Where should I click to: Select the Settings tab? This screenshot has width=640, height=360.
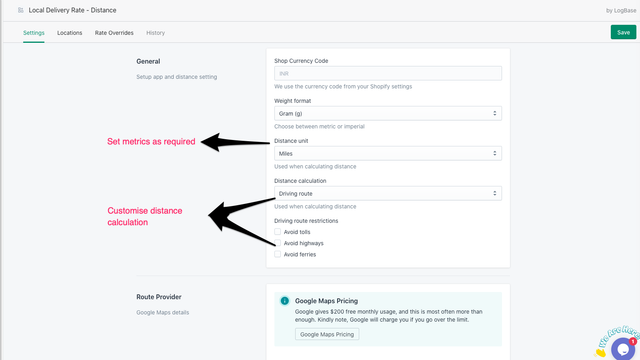(x=33, y=33)
